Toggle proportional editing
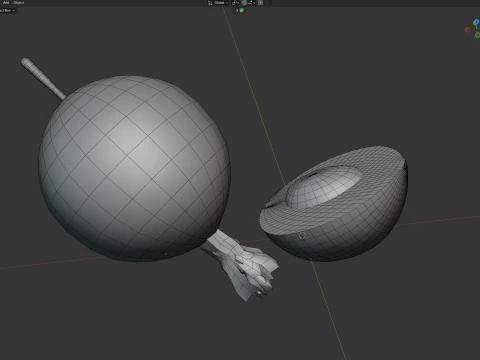 click(x=260, y=3)
